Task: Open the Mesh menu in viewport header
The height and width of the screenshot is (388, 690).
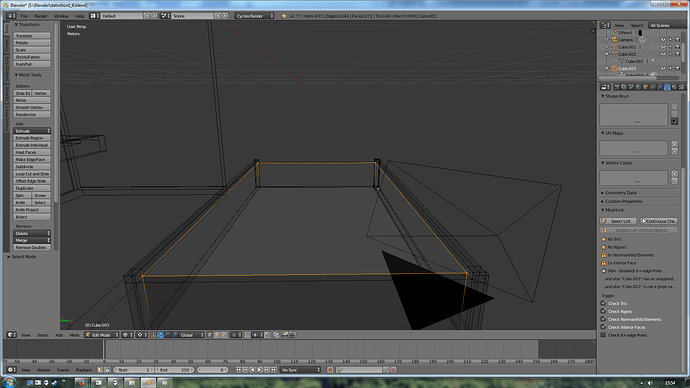Action: [74, 335]
